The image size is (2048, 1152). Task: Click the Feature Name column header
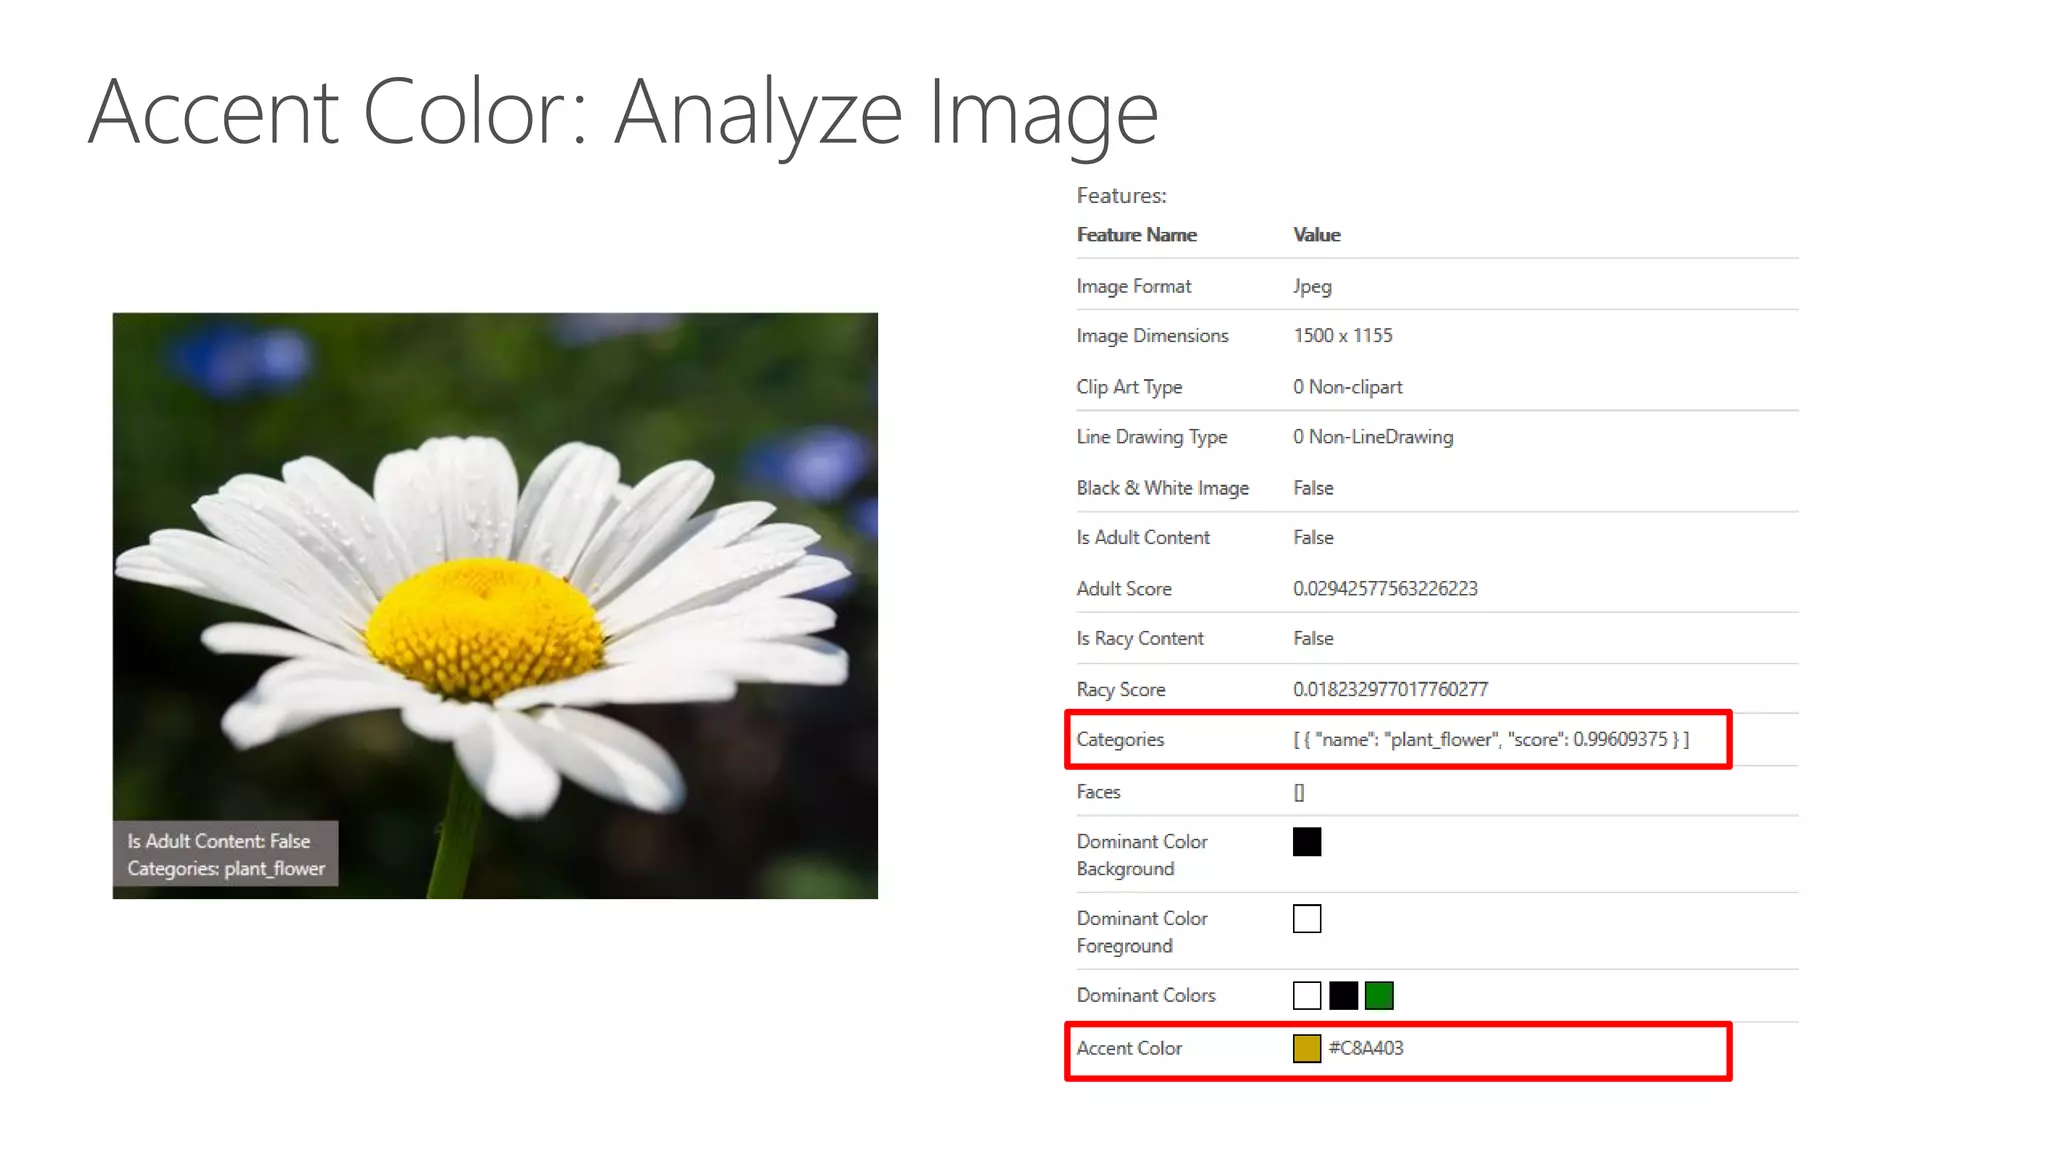pos(1136,235)
